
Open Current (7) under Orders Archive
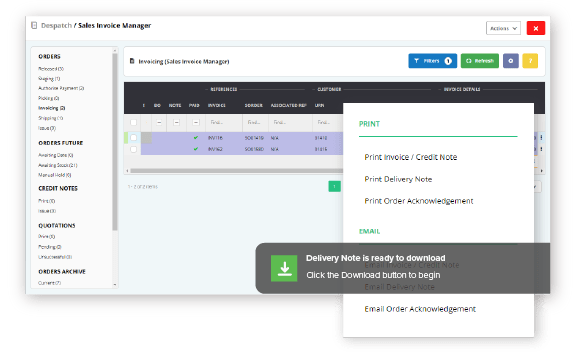click(x=50, y=283)
